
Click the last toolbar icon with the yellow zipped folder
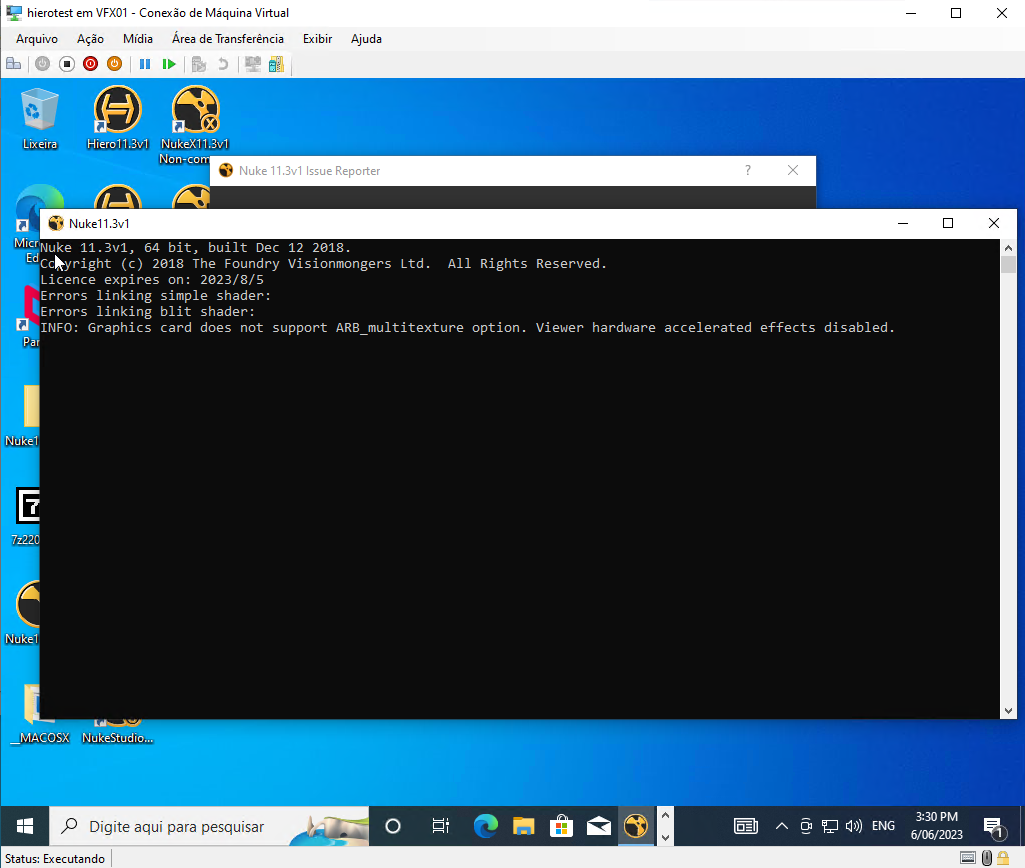pos(277,64)
